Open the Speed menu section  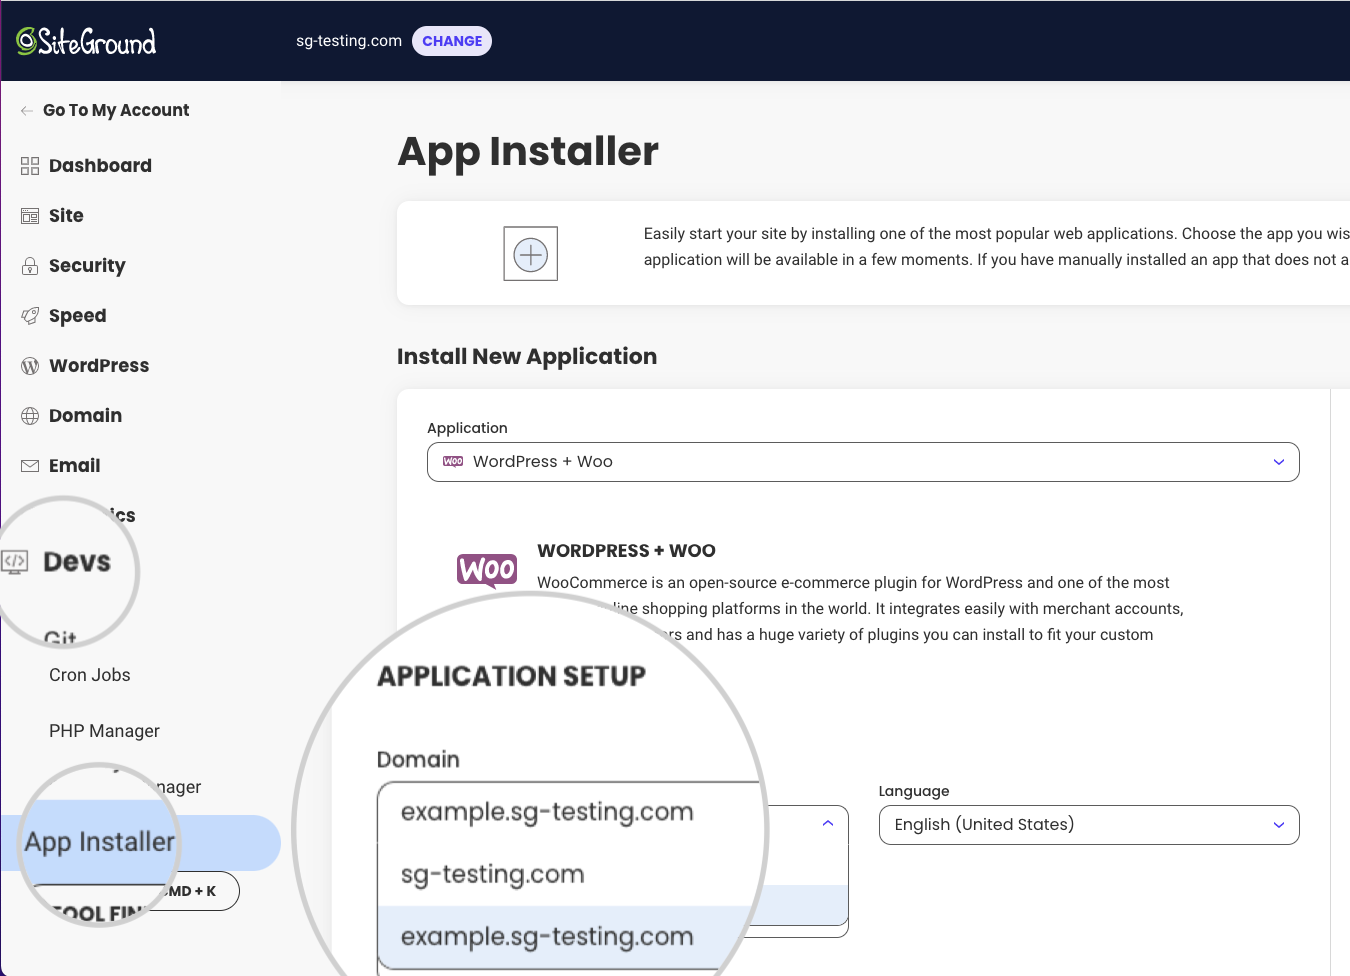pyautogui.click(x=77, y=315)
